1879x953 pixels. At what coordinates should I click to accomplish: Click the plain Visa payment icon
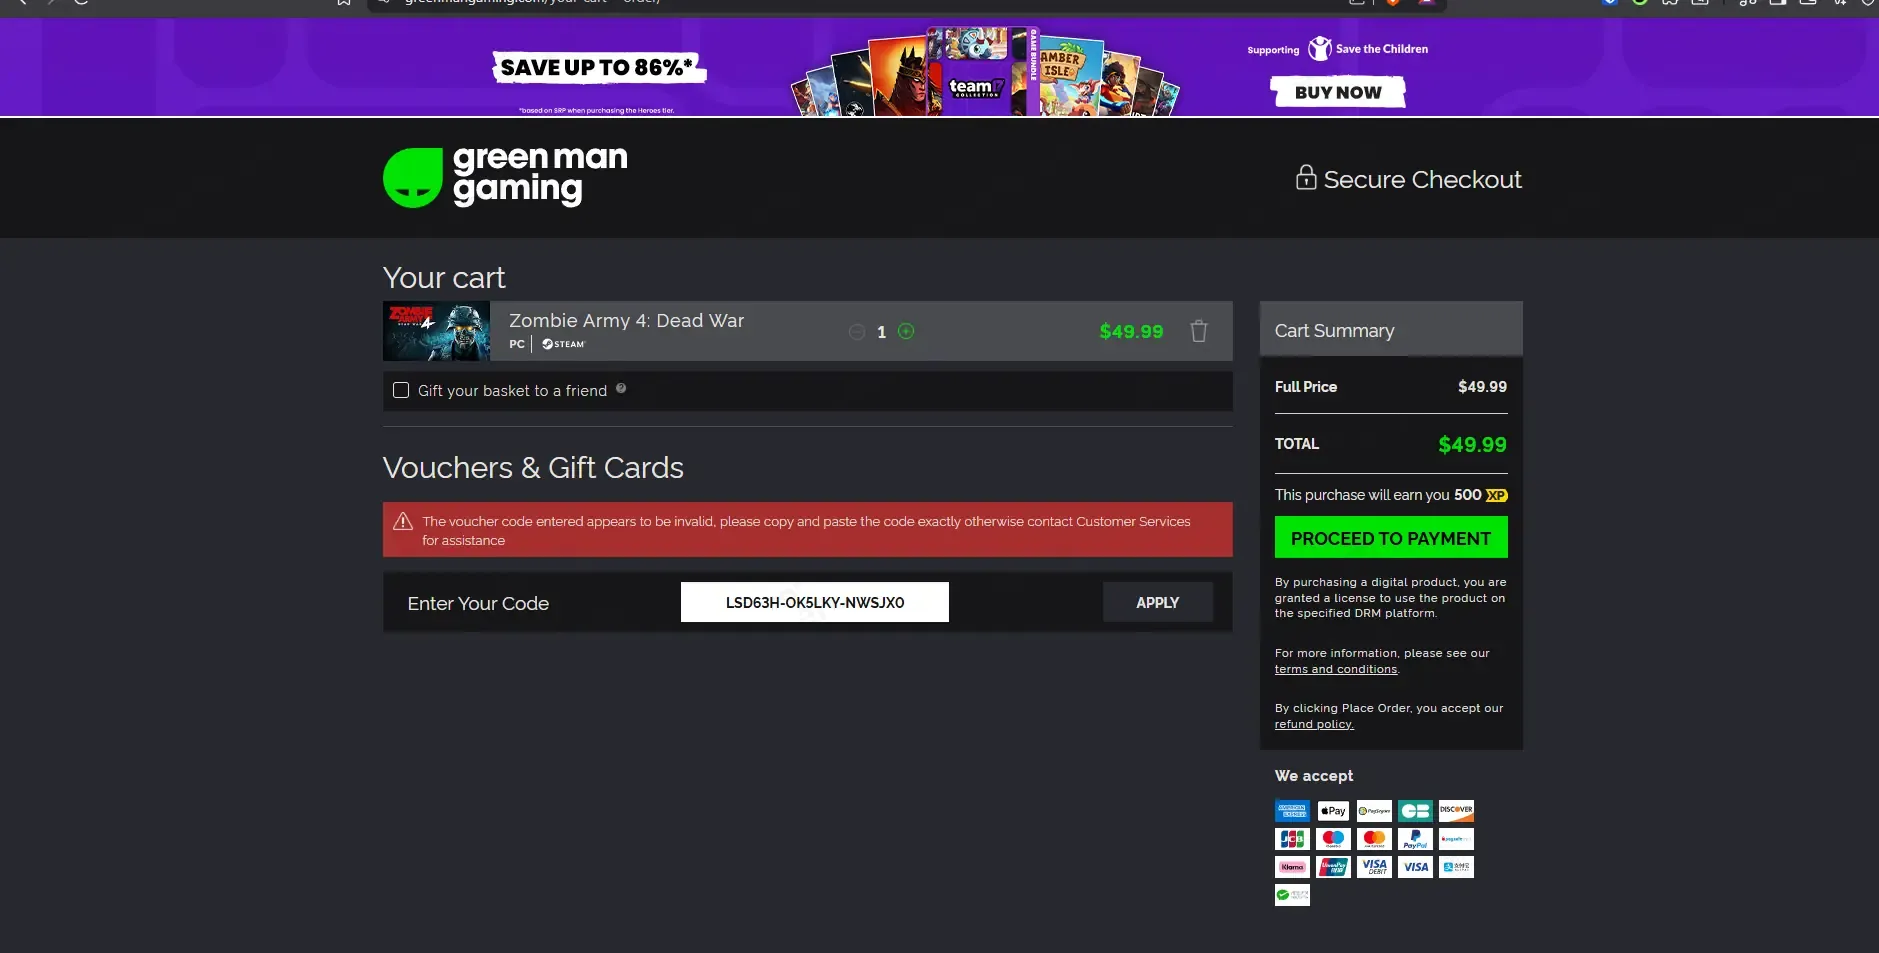click(x=1415, y=867)
